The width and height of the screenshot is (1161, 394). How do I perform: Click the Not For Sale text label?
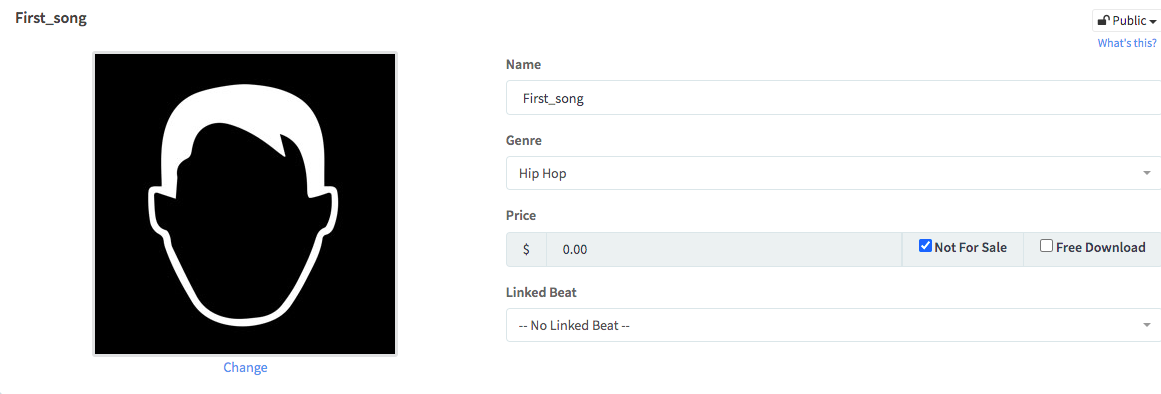(970, 247)
